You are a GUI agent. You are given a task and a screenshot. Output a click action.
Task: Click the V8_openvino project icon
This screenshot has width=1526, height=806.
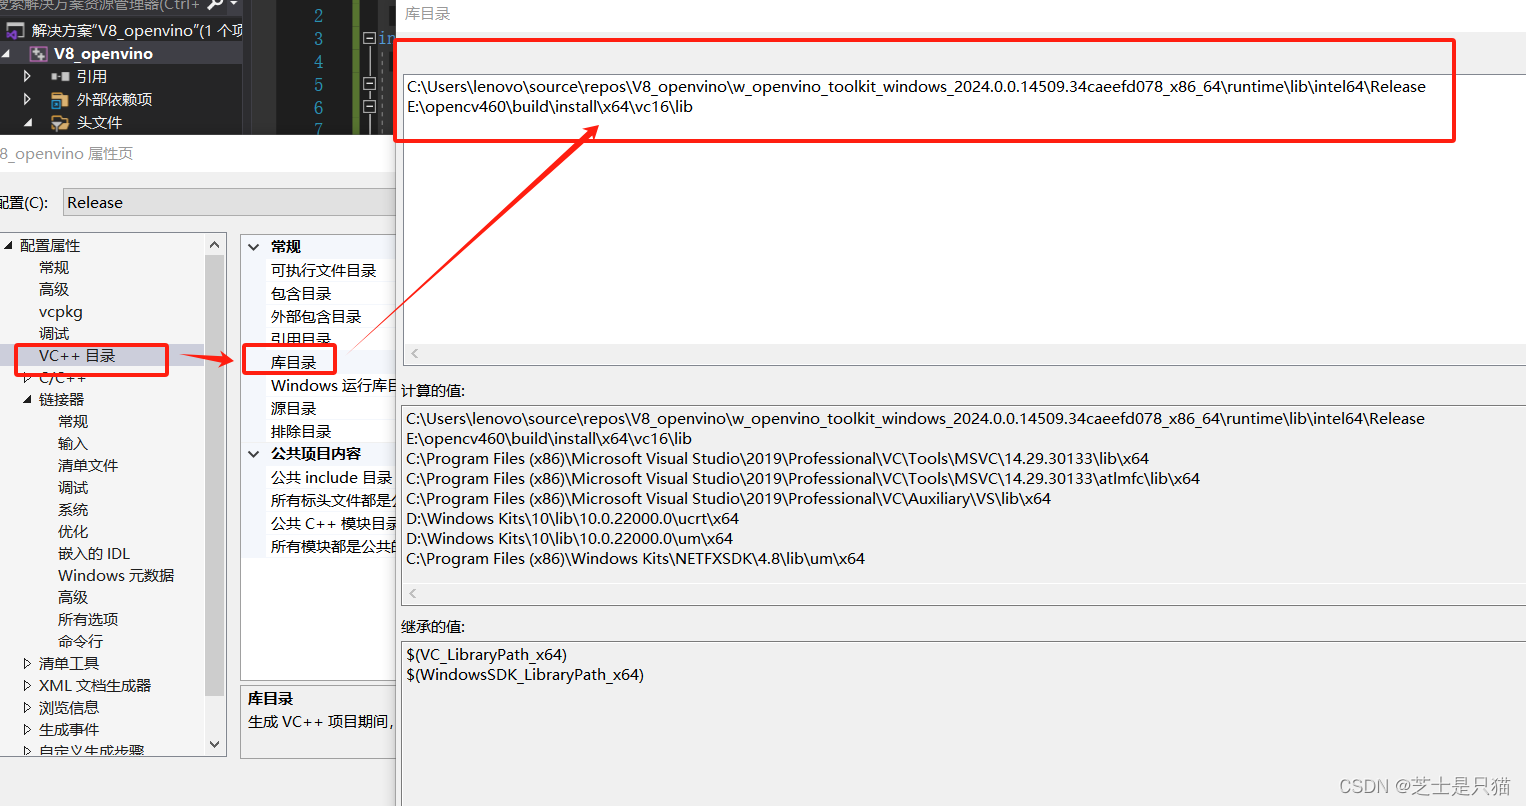click(x=39, y=52)
